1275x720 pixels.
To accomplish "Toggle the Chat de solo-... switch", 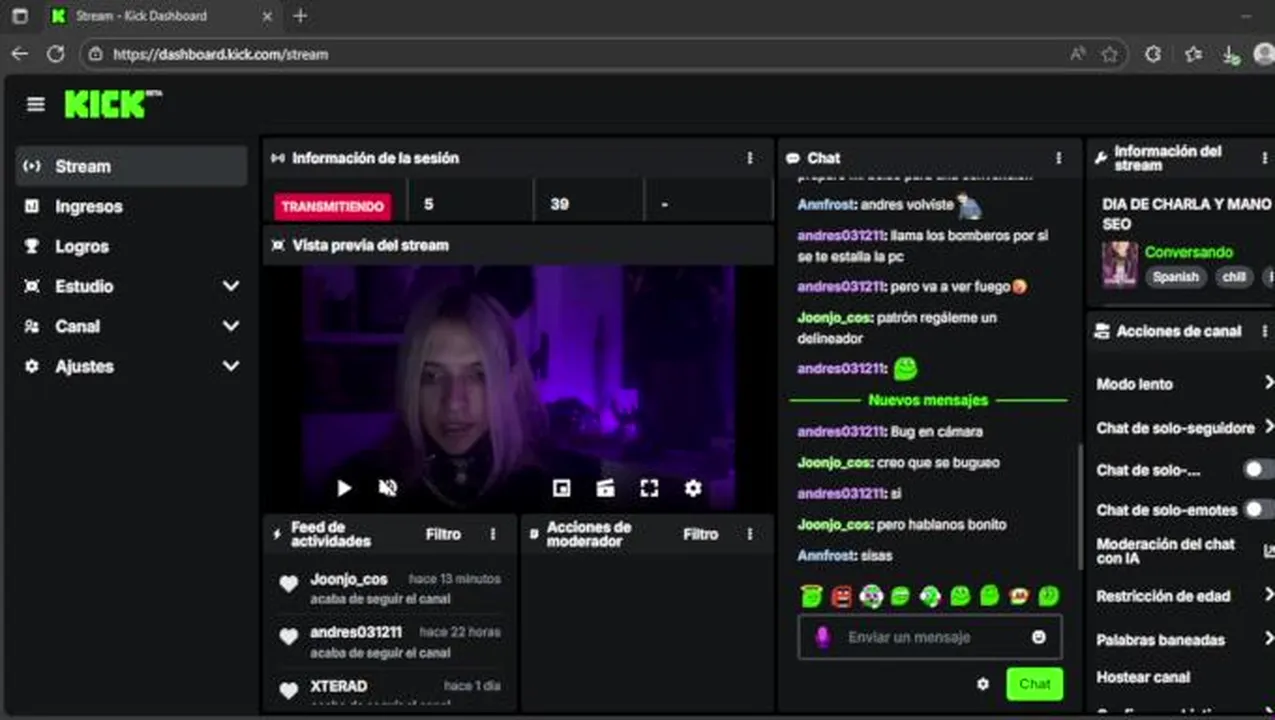I will pos(1259,469).
